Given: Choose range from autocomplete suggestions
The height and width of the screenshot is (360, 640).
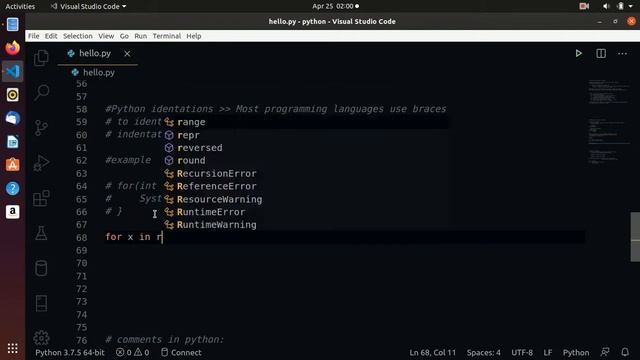Looking at the screenshot, I should (x=305, y=122).
